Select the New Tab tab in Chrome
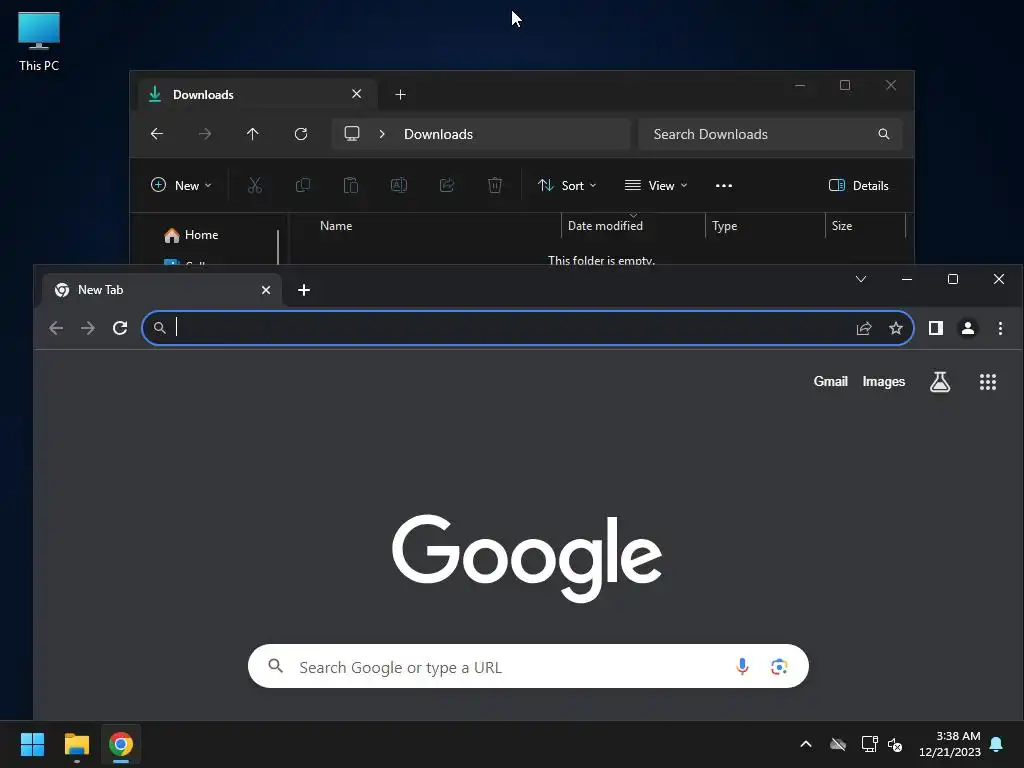This screenshot has height=768, width=1024. [x=162, y=290]
